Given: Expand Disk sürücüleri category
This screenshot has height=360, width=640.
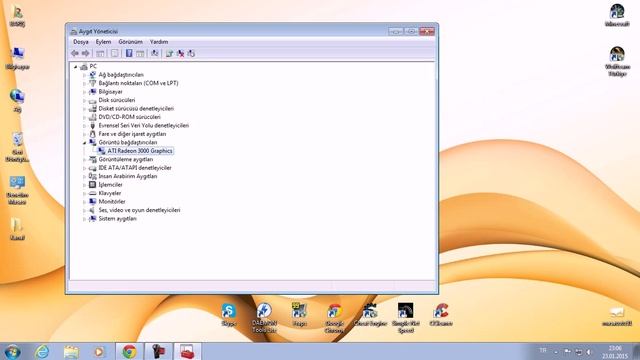Looking at the screenshot, I should coord(84,100).
